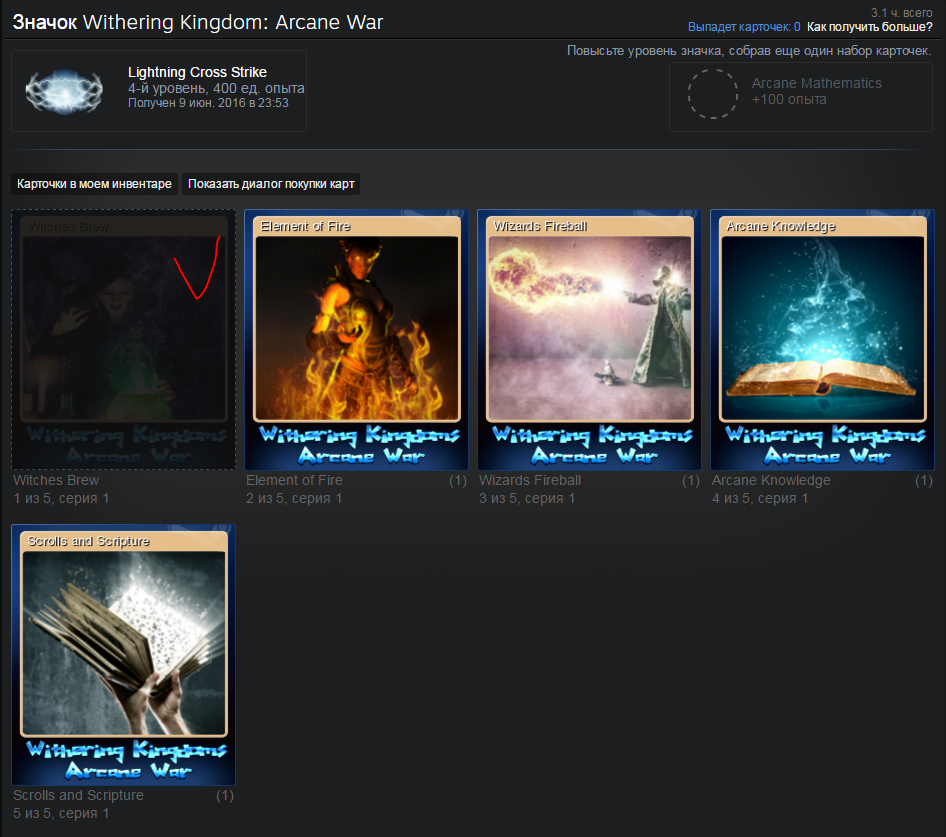Click count (1) next to Scrolls and Scripture

225,796
